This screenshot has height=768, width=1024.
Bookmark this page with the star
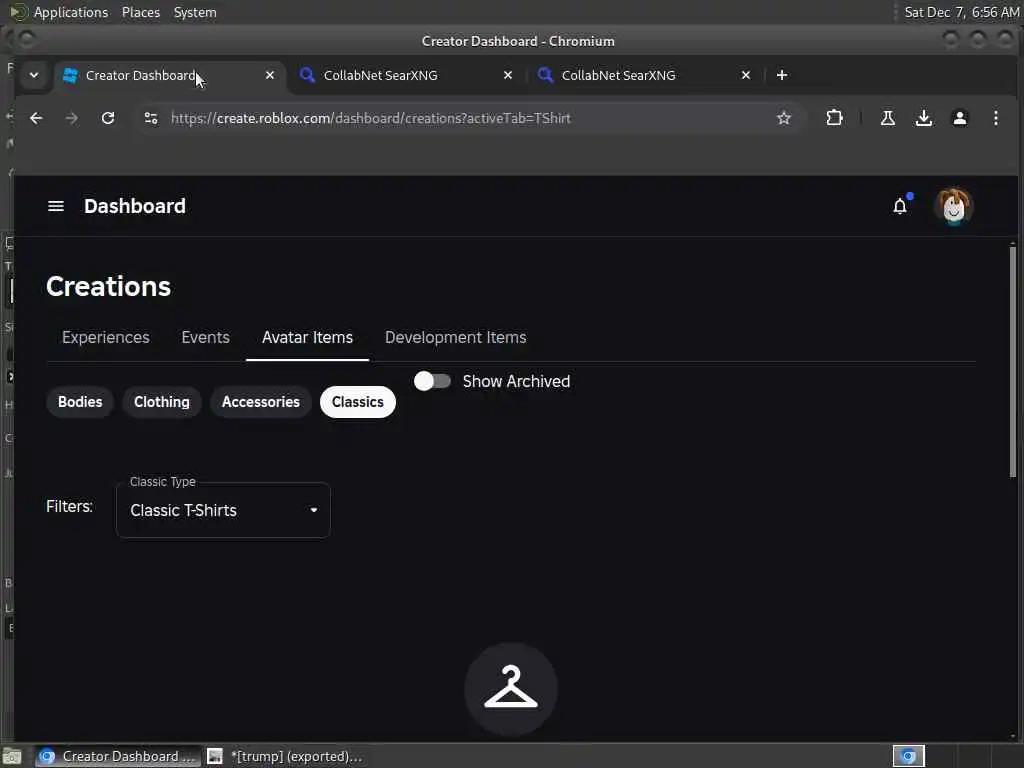(x=784, y=118)
